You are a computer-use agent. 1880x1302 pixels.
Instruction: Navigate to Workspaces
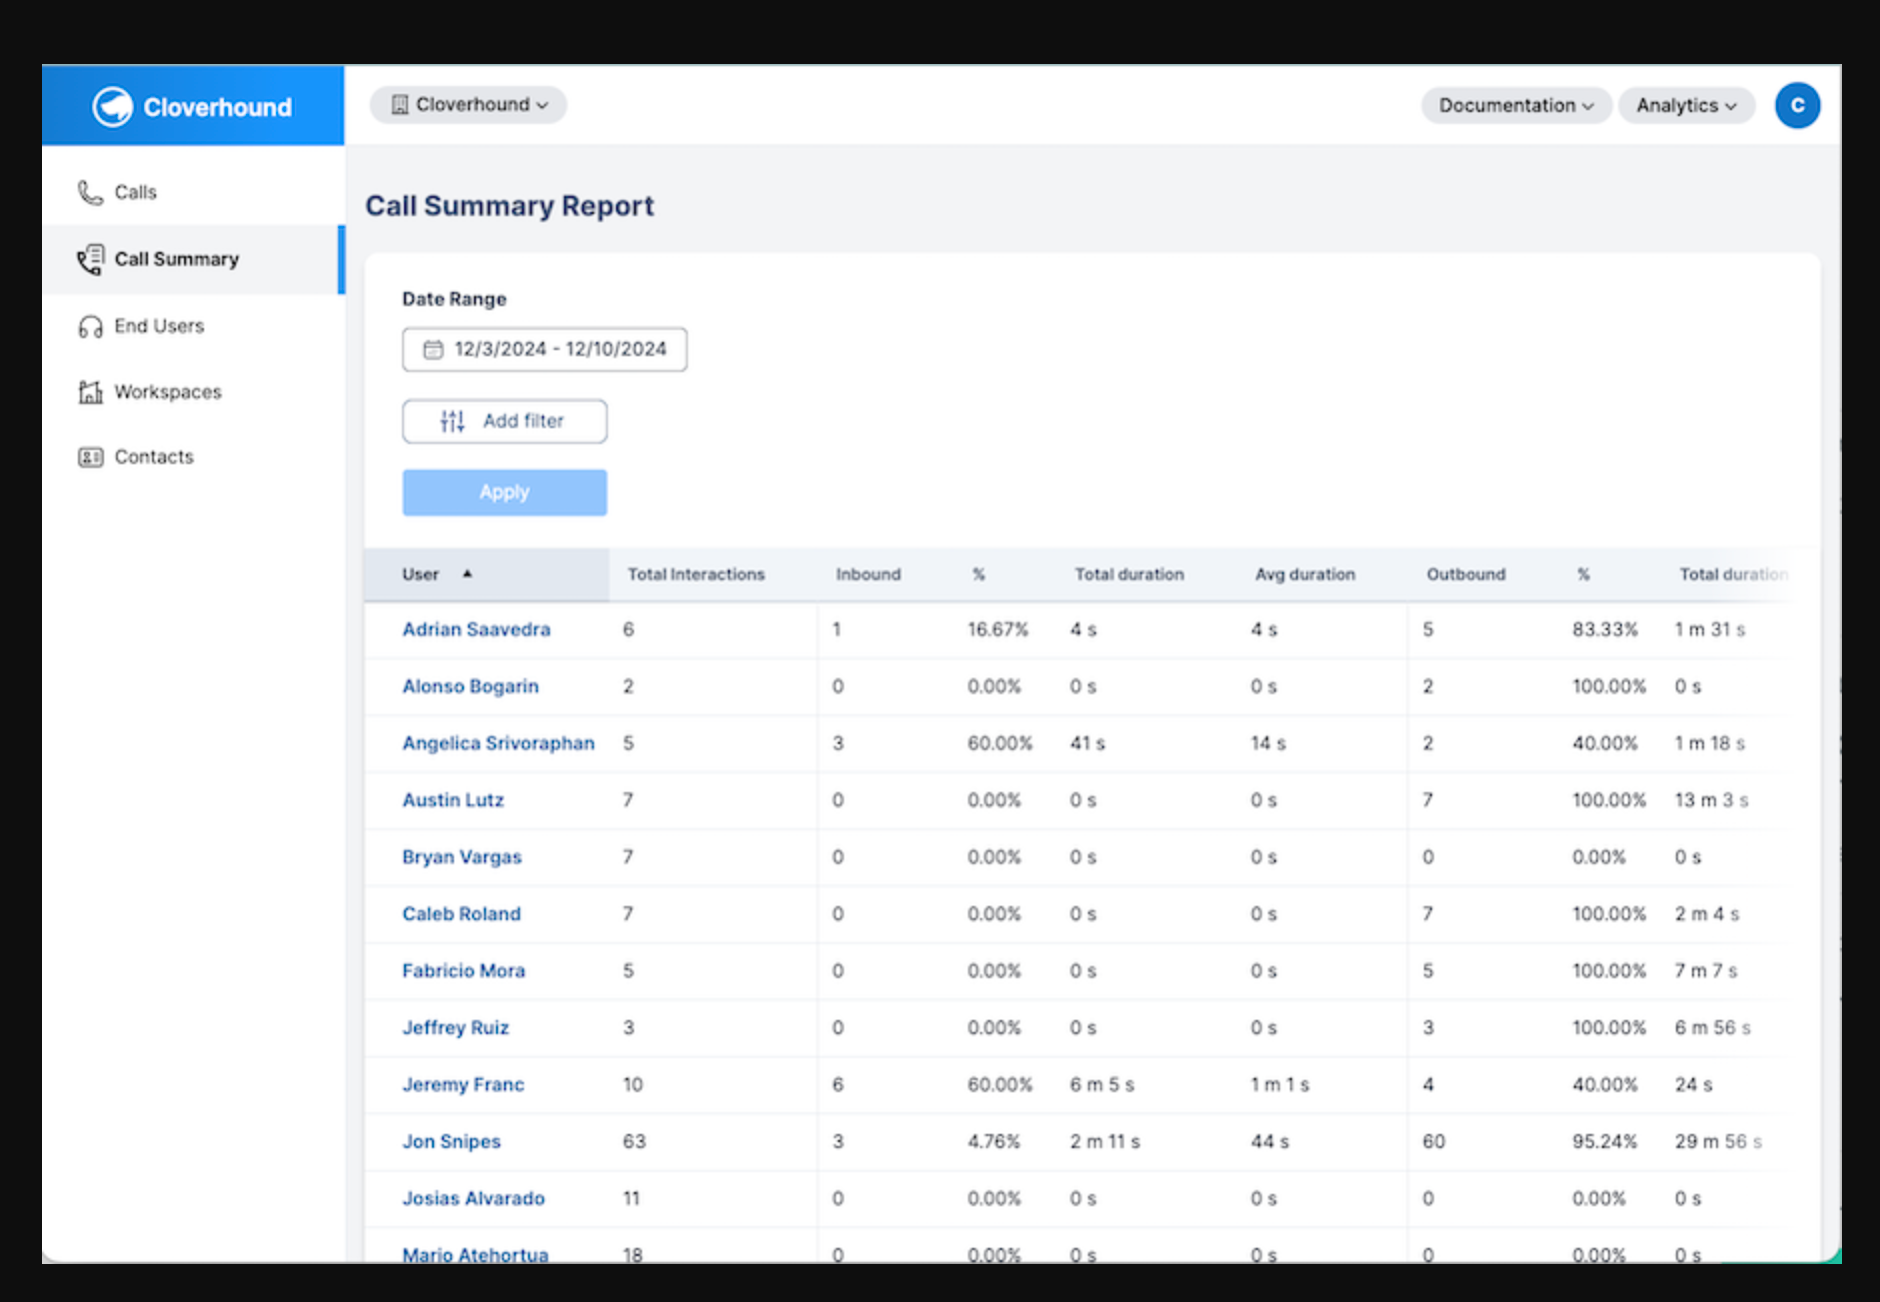pos(194,392)
